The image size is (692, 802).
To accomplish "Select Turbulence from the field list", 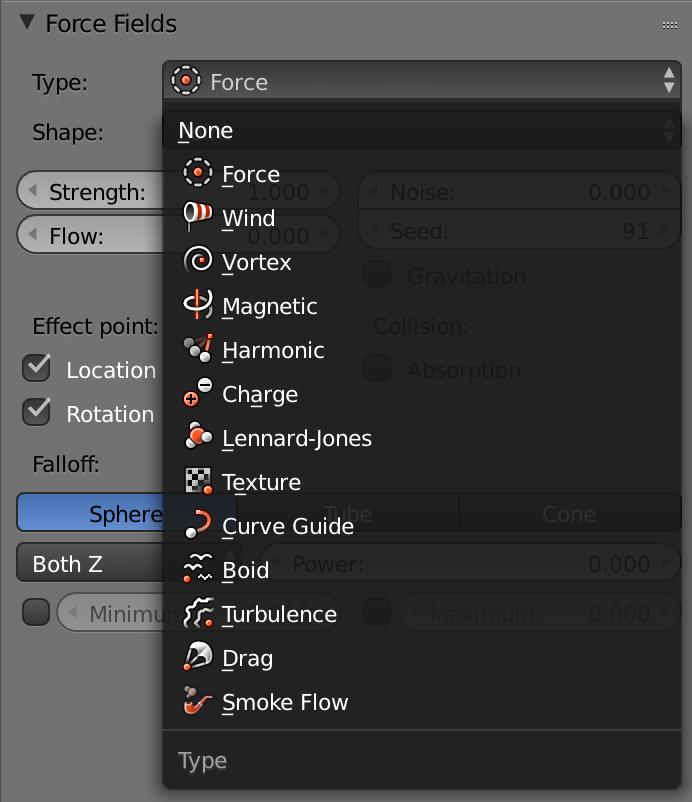I will click(x=279, y=614).
